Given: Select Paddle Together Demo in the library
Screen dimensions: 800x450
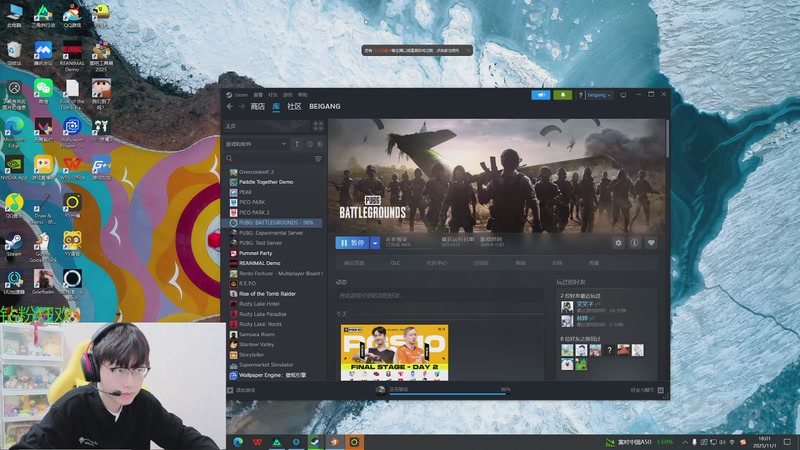Looking at the screenshot, I should 266,182.
